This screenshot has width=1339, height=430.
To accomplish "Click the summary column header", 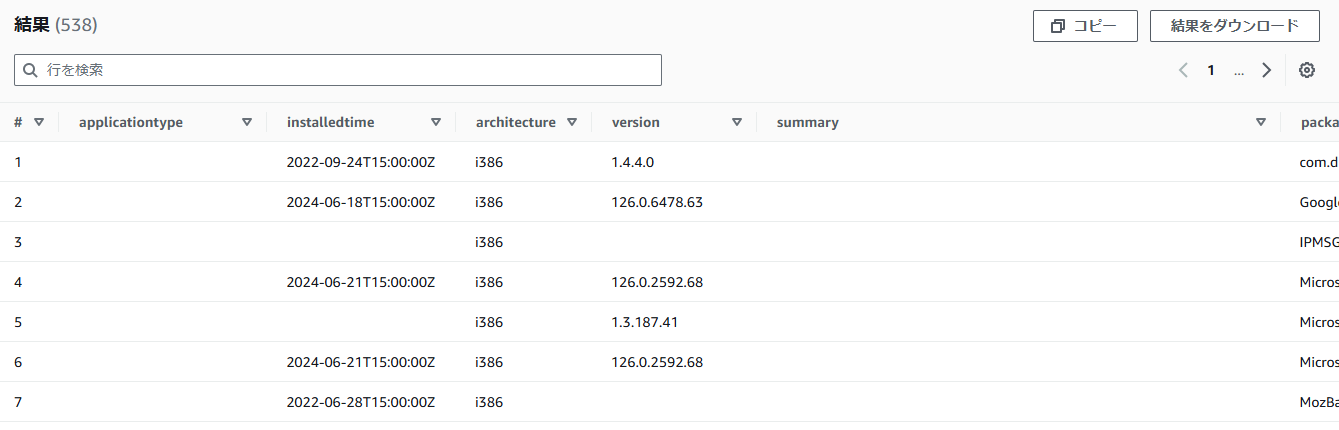I will tap(808, 122).
